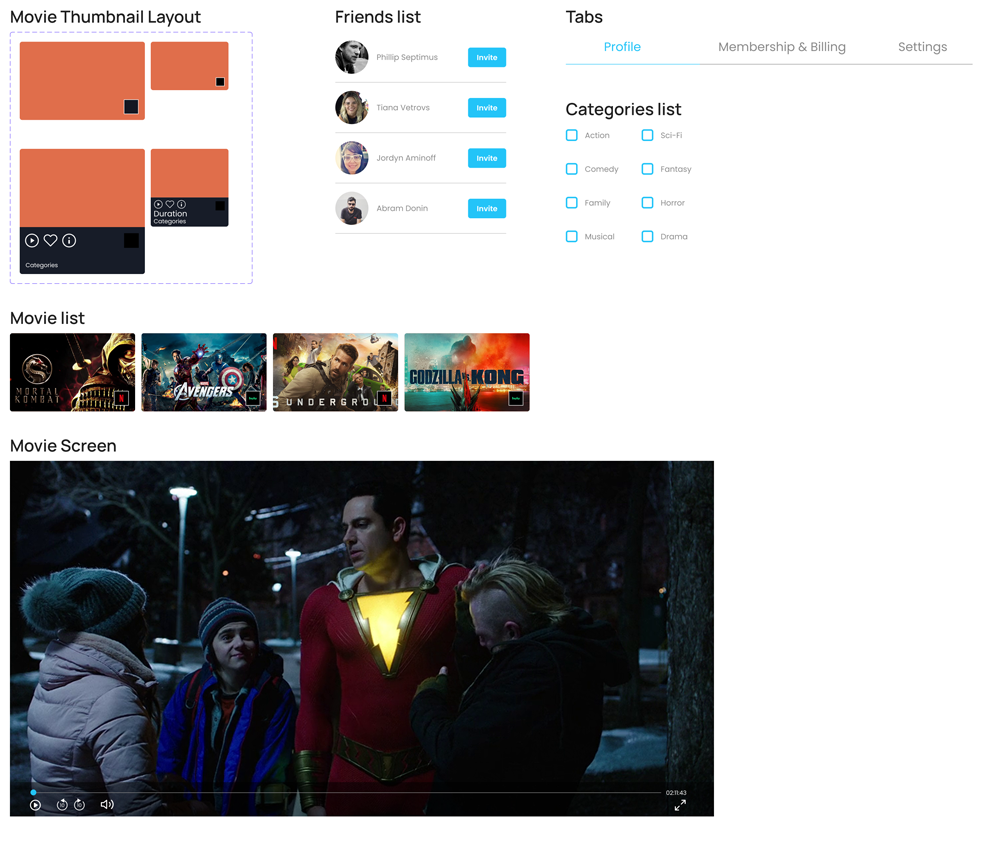The width and height of the screenshot is (1000, 848).
Task: Select the Profile tab
Action: pyautogui.click(x=622, y=47)
